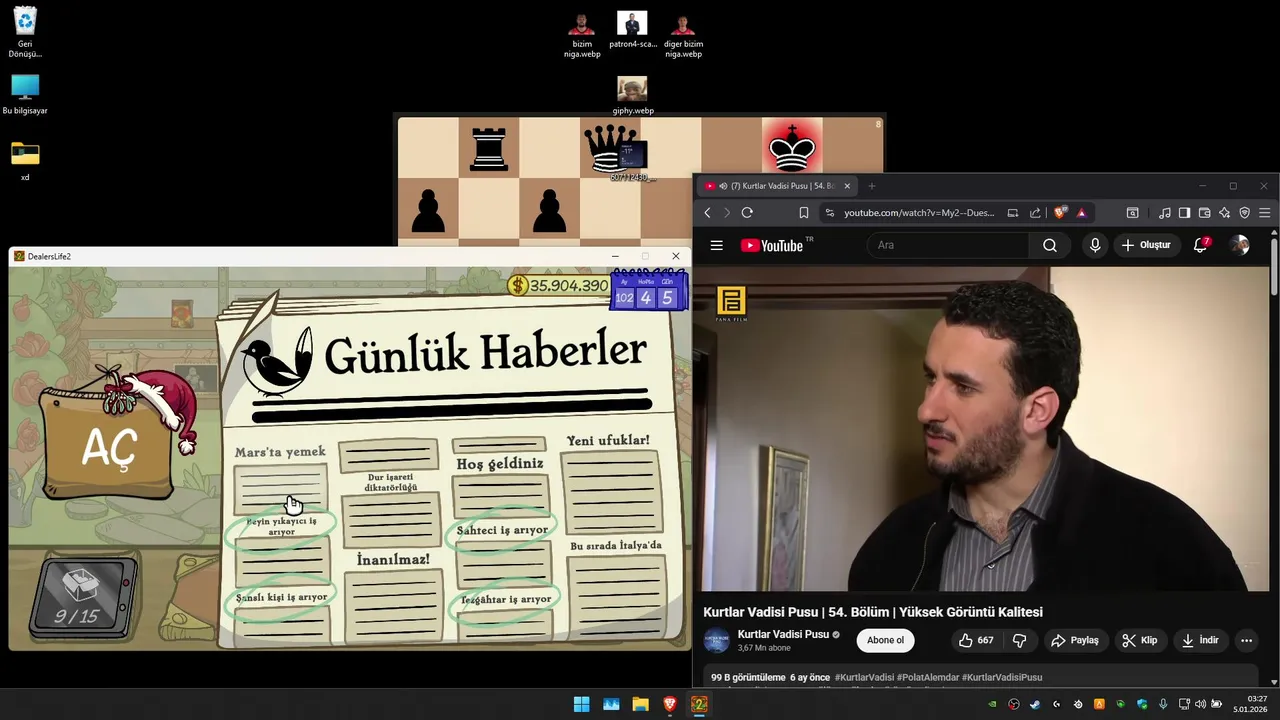This screenshot has height=720, width=1280.
Task: Click the #KurtlarVadisi hashtag link
Action: pyautogui.click(x=863, y=677)
